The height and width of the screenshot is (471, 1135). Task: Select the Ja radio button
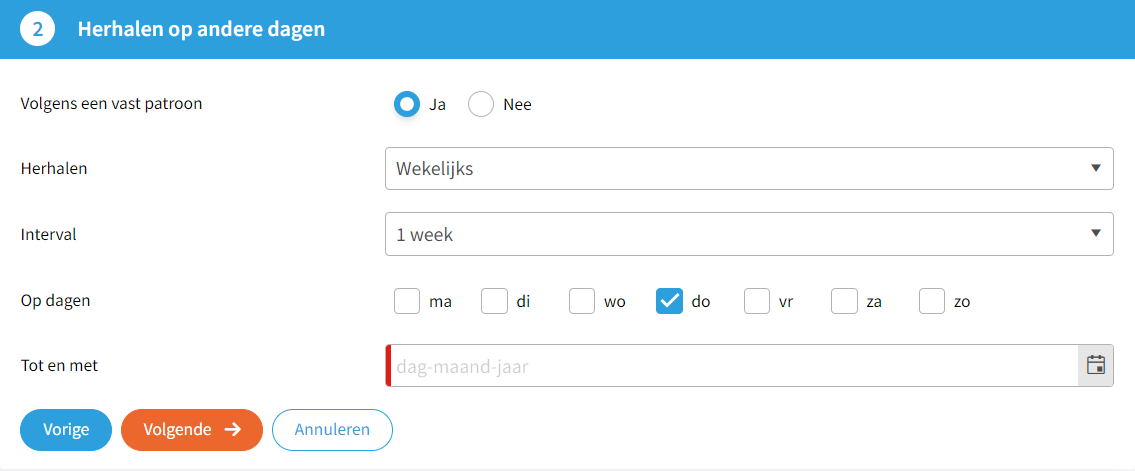[x=406, y=104]
